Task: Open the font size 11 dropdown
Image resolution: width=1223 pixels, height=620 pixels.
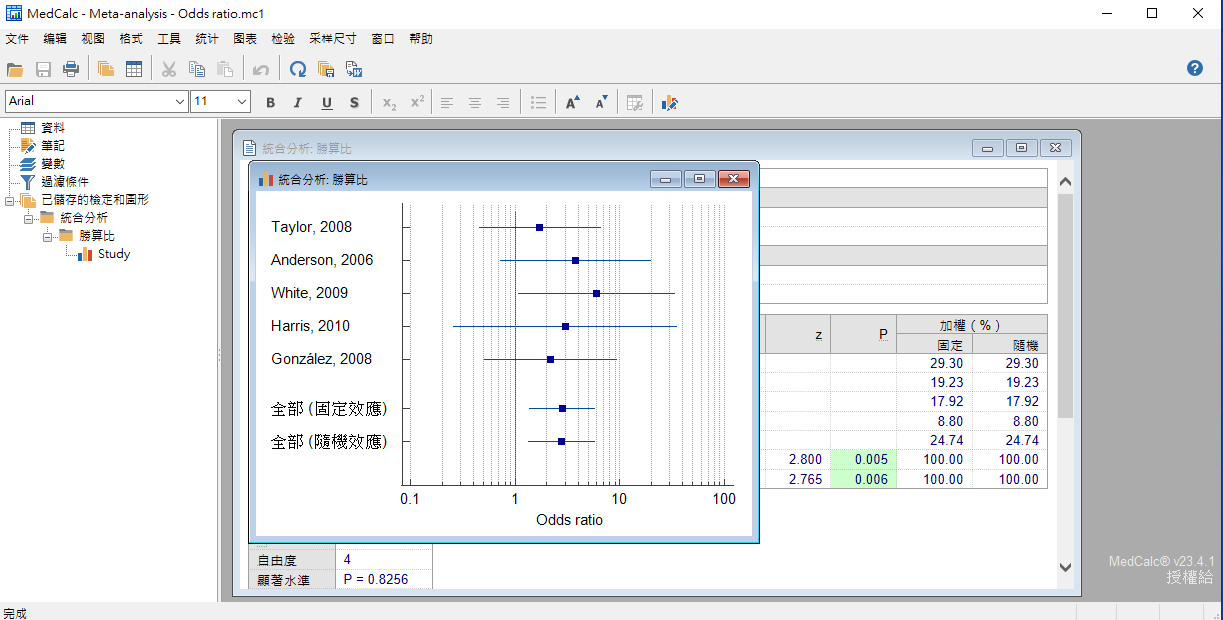Action: pyautogui.click(x=242, y=101)
